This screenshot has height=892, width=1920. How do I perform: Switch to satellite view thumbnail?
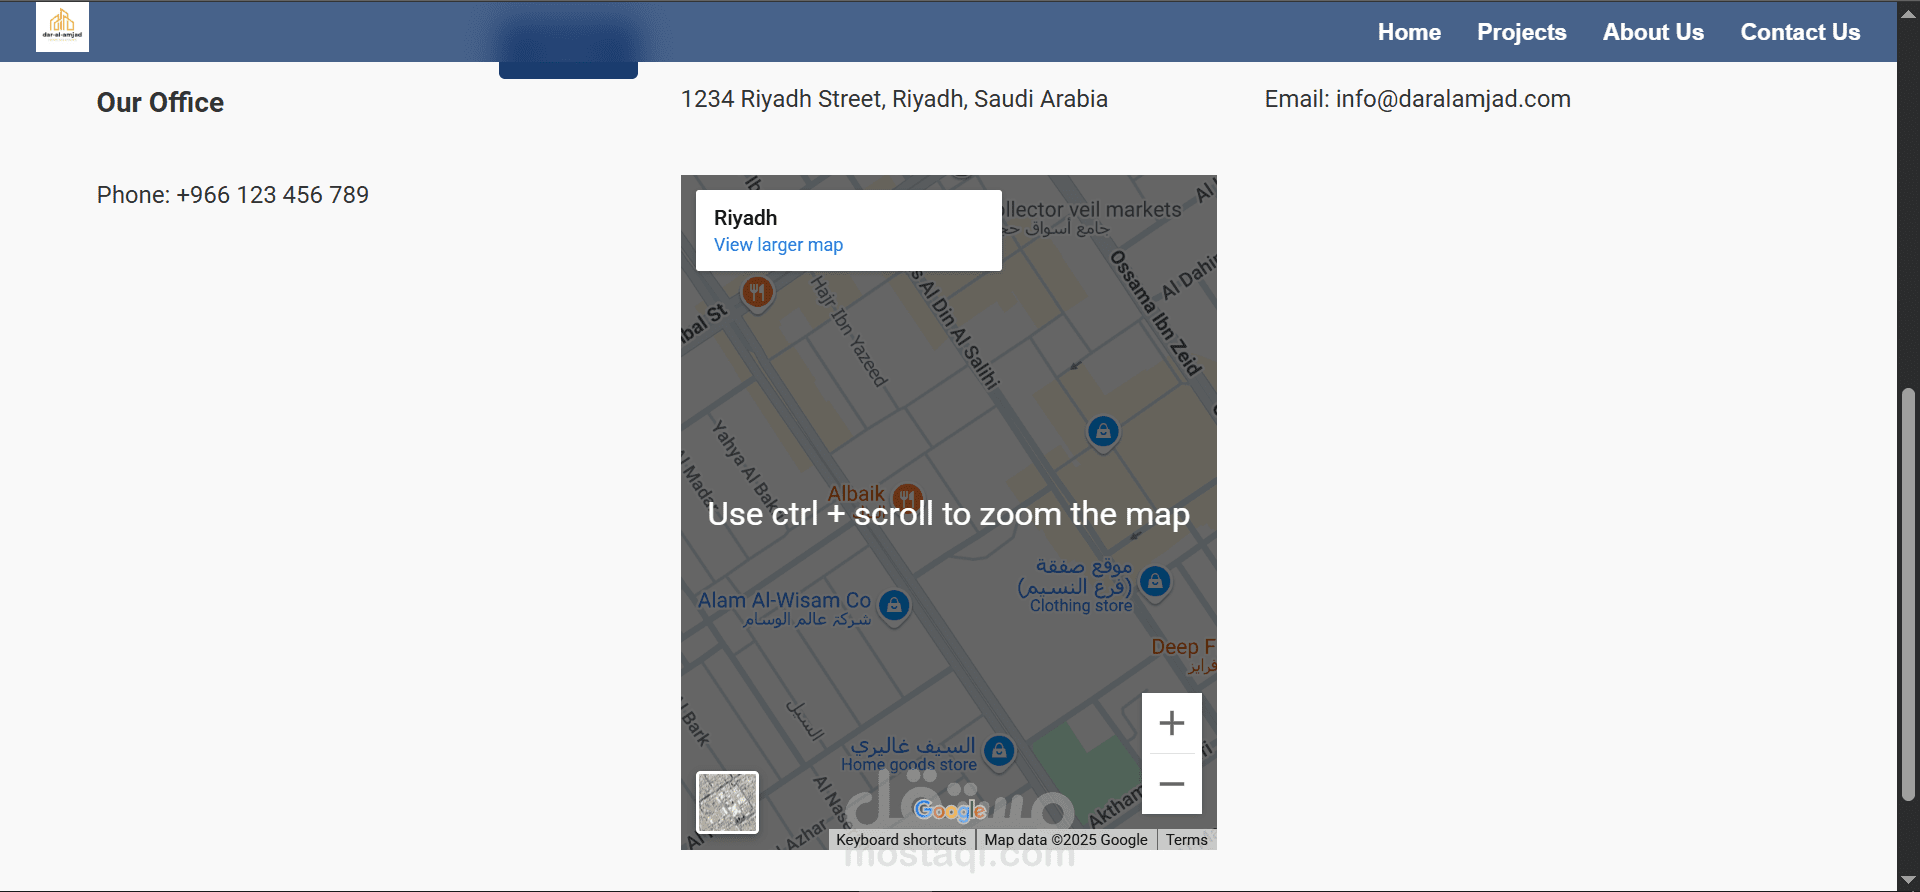(727, 802)
